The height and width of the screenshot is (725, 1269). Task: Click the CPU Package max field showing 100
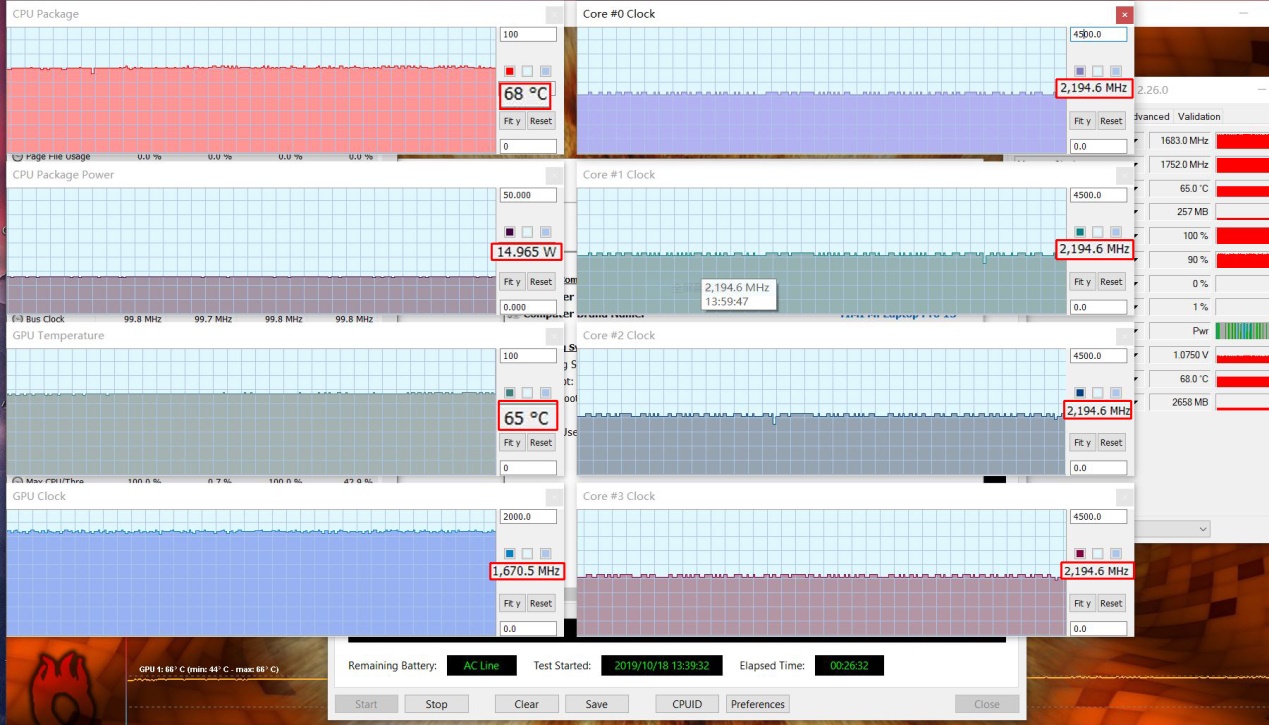pyautogui.click(x=528, y=34)
